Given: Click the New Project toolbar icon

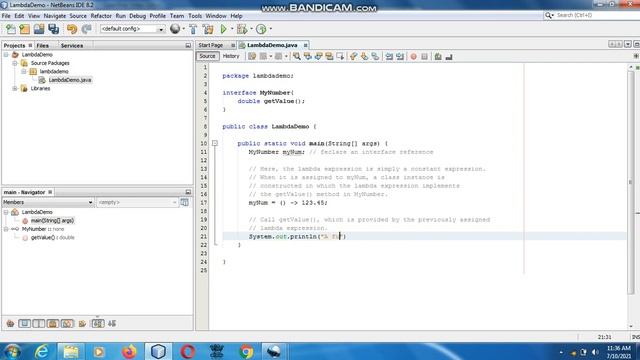Looking at the screenshot, I should tap(24, 29).
